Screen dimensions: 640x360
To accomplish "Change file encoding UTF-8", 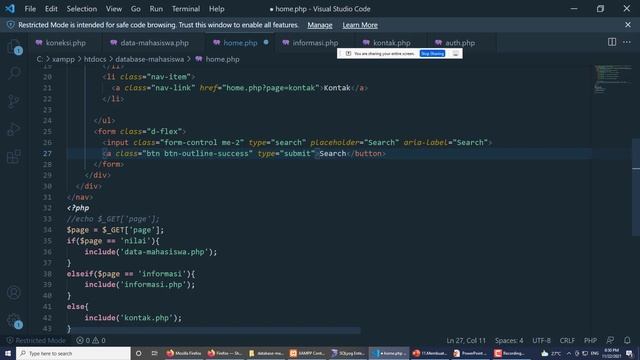I will click(541, 340).
